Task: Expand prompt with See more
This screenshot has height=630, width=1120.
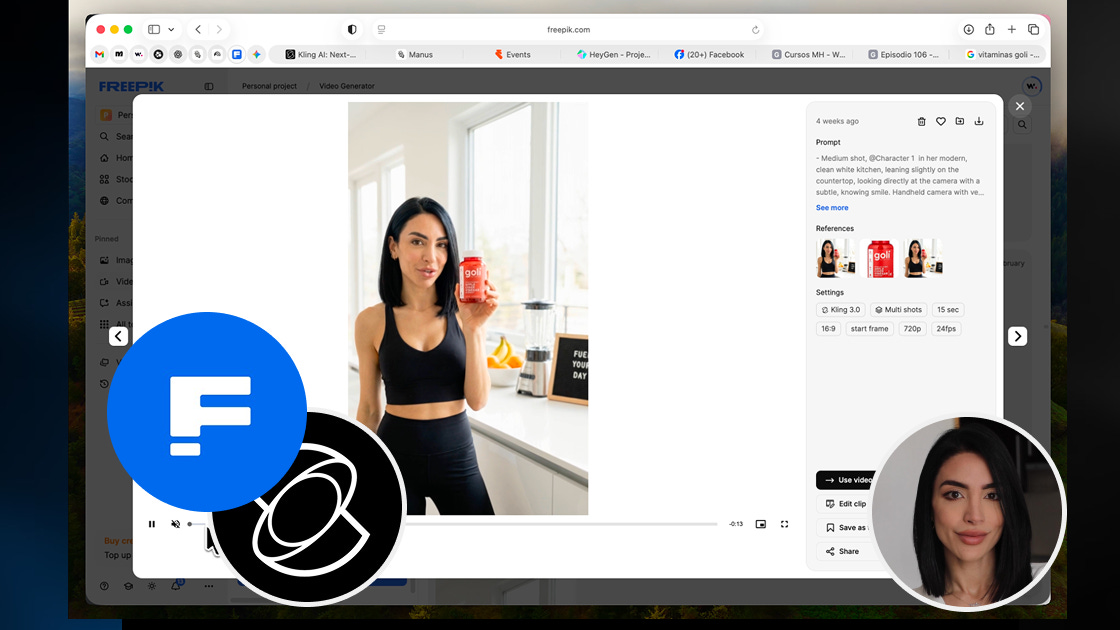Action: 832,208
